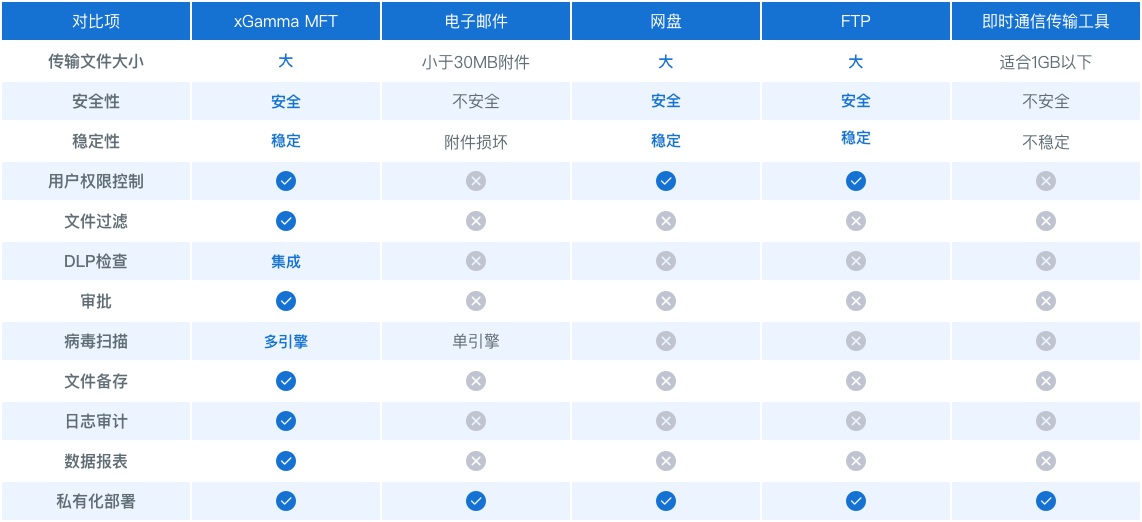1142x522 pixels.
Task: Click the xGamma MFT 文件过滤 check icon
Action: [286, 221]
